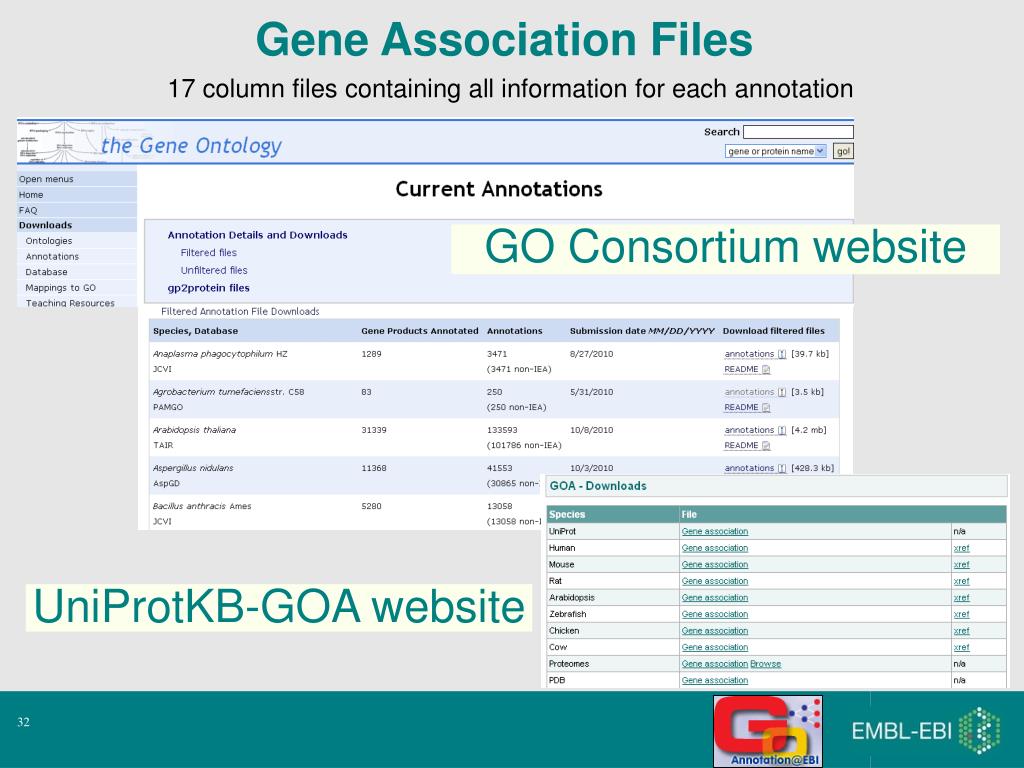Click the Gene Ontology header logo
Viewport: 1024px width, 768px height.
click(x=150, y=142)
